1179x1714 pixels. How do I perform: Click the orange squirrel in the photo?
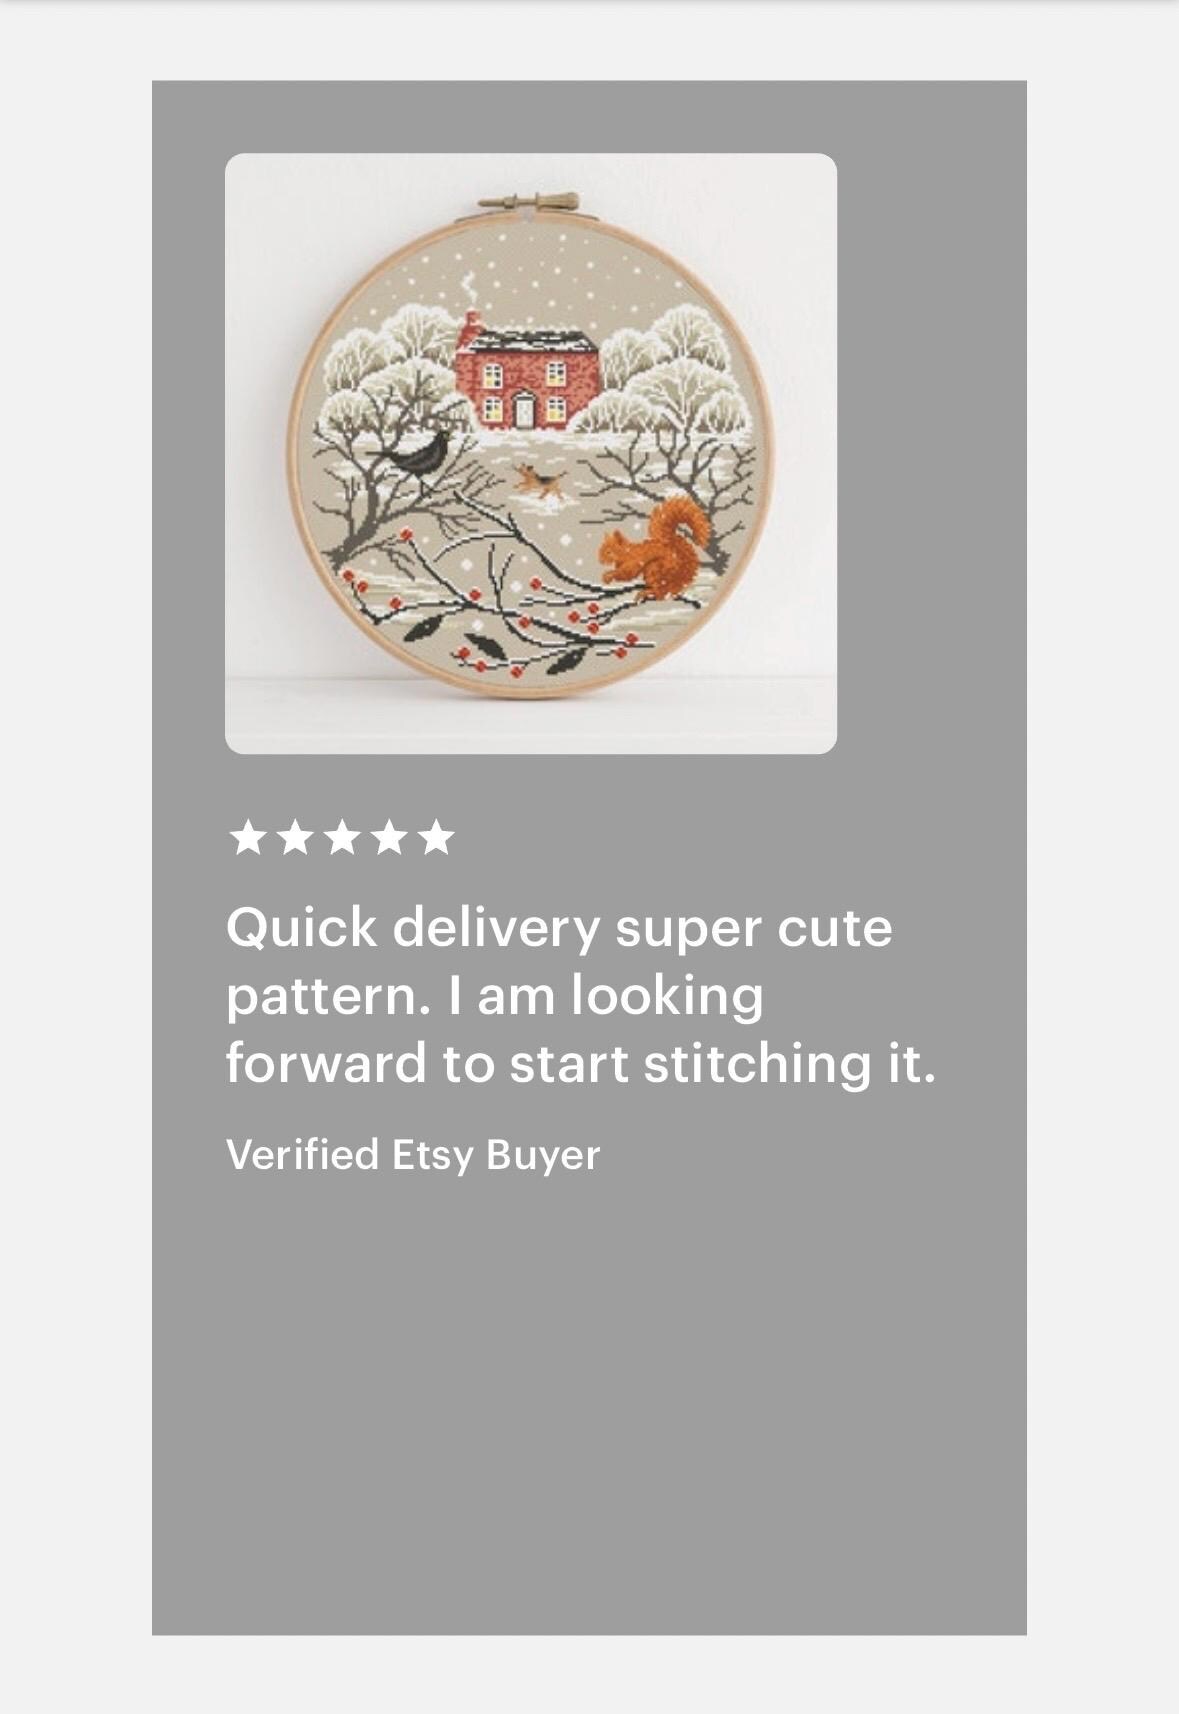point(657,551)
